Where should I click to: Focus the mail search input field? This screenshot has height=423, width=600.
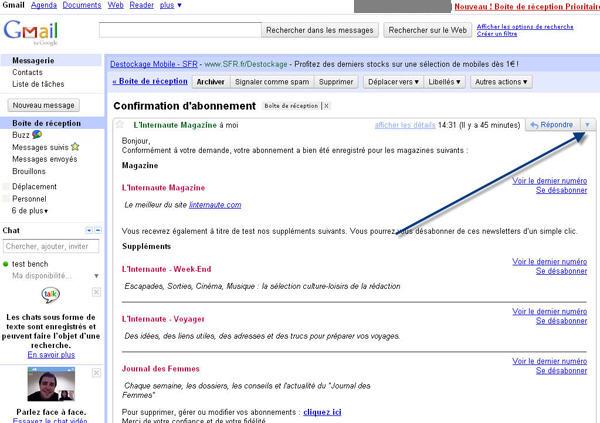[180, 30]
